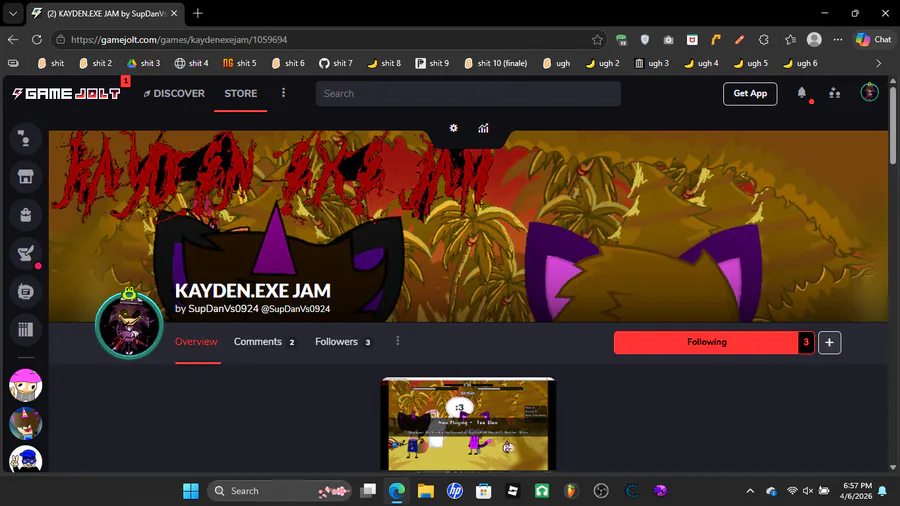
Task: Open the notifications bell
Action: 802,93
